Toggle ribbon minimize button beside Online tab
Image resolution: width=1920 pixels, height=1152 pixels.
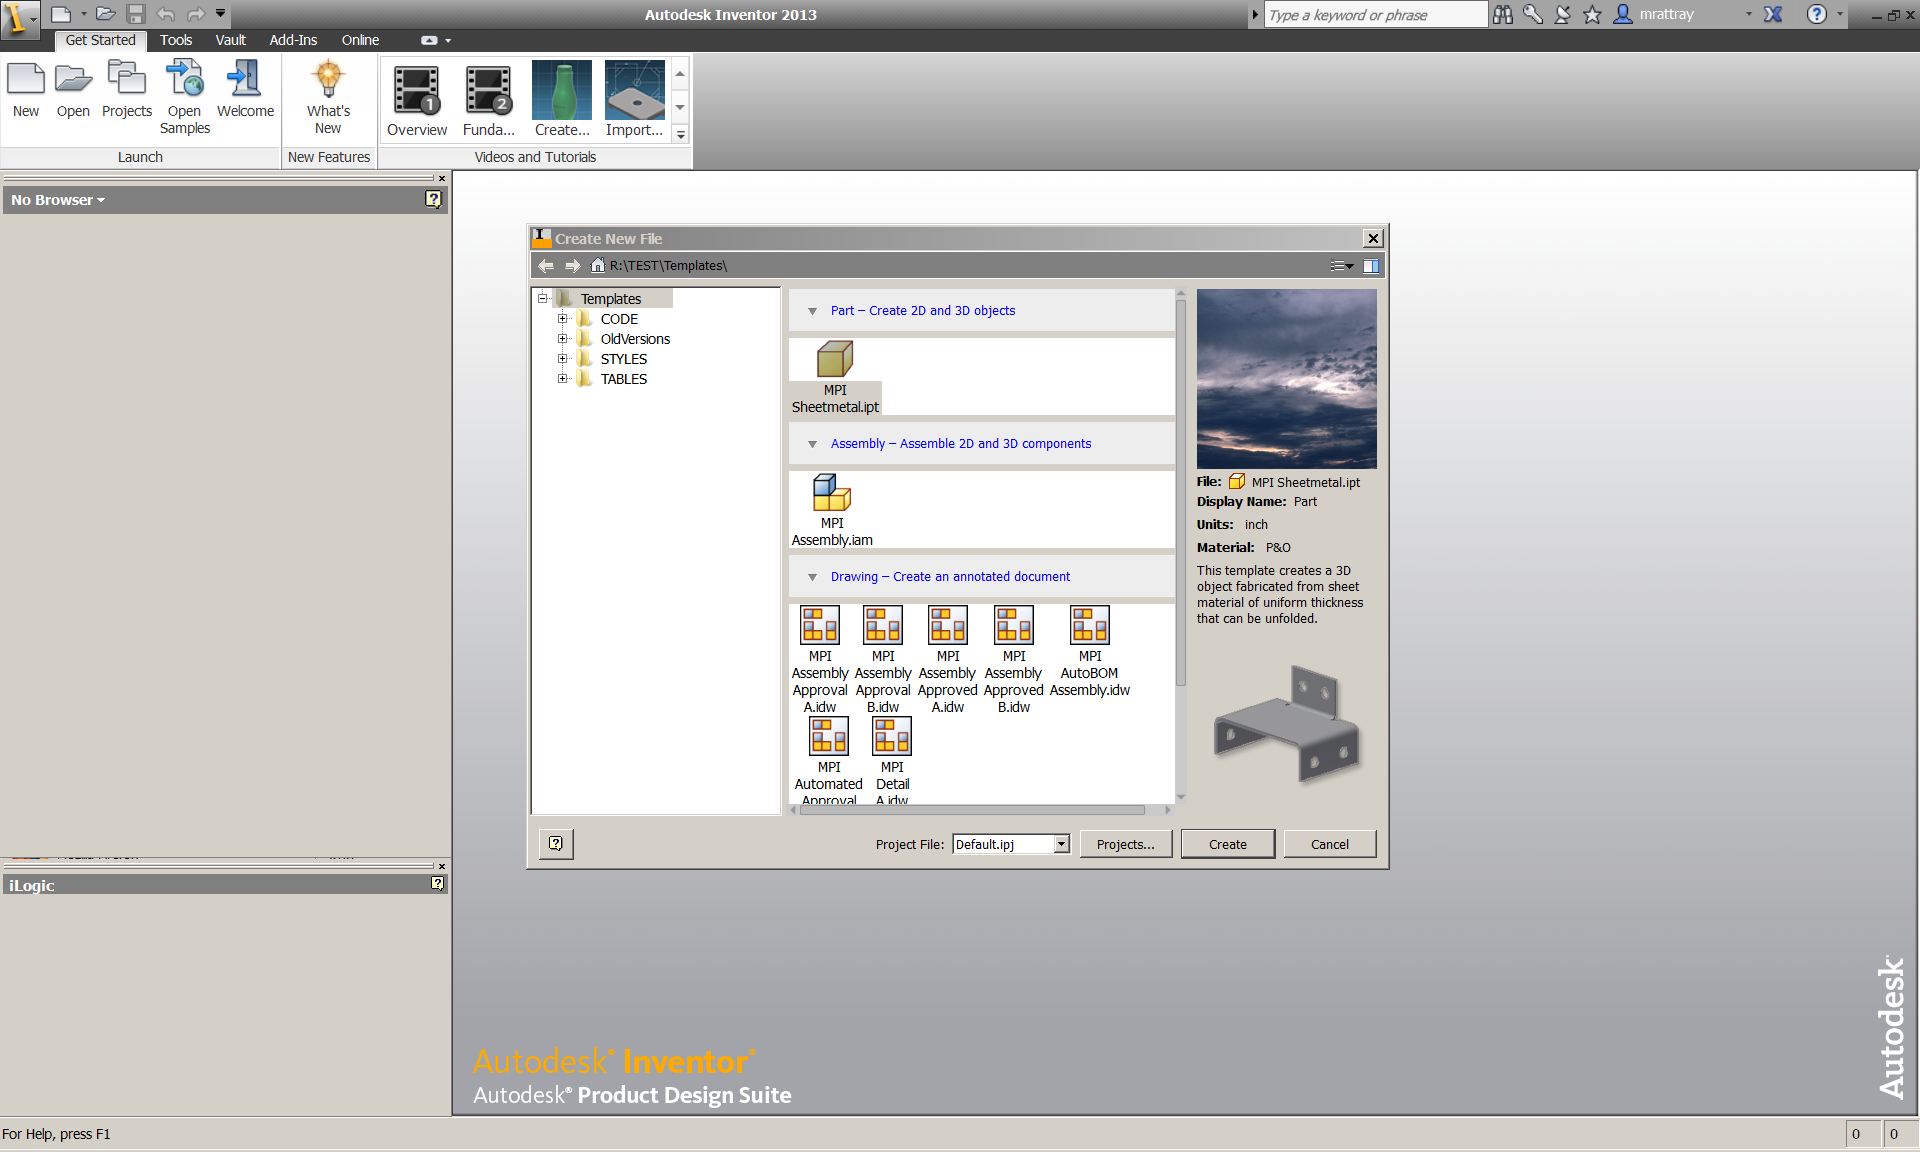429,40
